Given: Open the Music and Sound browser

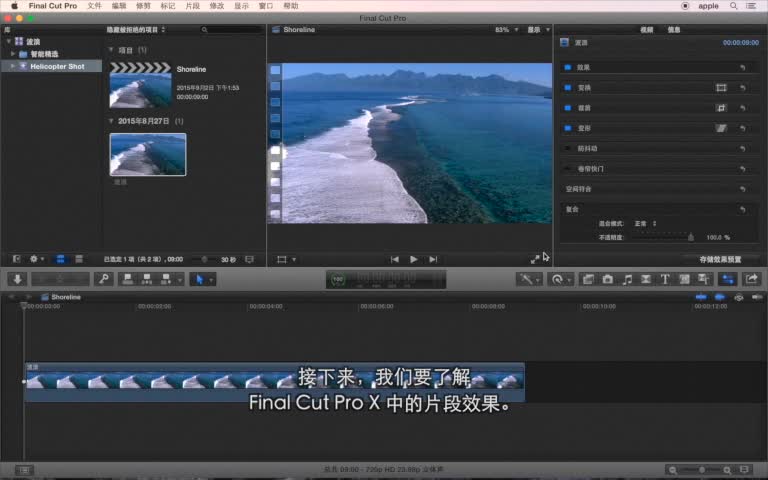Looking at the screenshot, I should pos(627,279).
